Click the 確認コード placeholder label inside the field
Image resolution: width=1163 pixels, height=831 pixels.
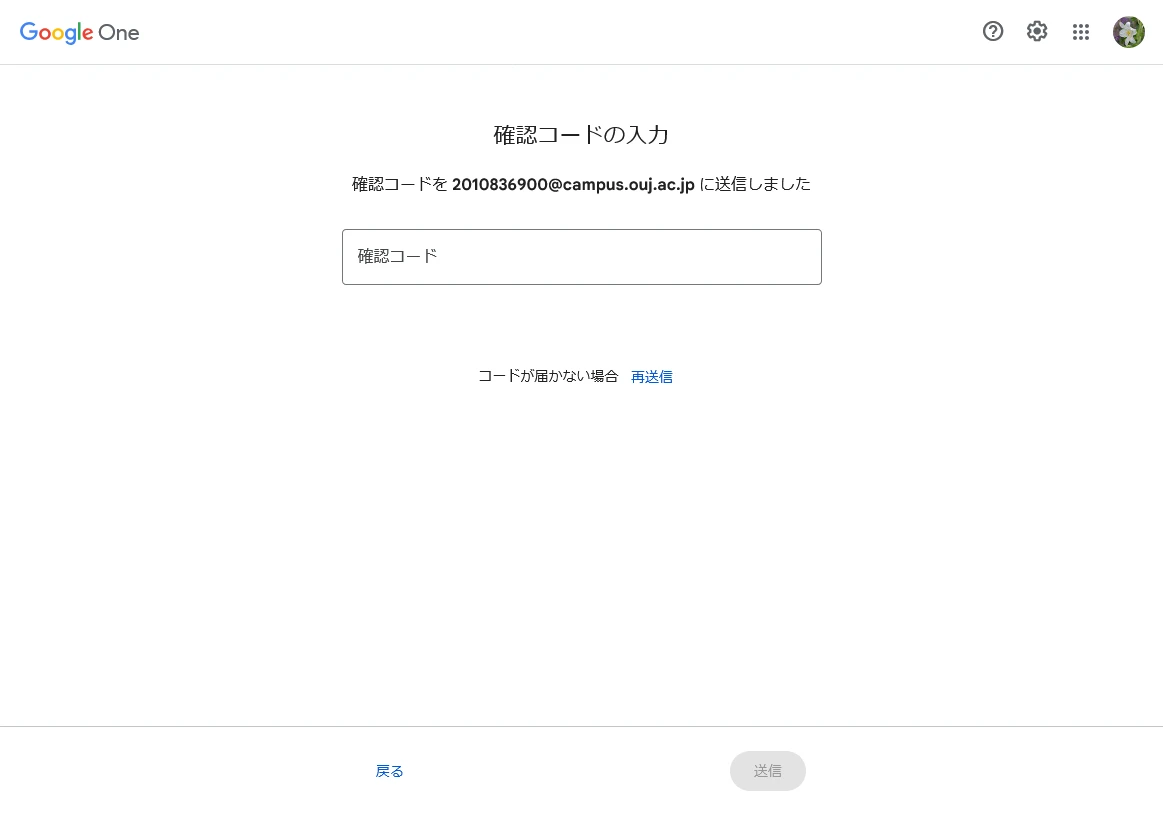pos(398,256)
